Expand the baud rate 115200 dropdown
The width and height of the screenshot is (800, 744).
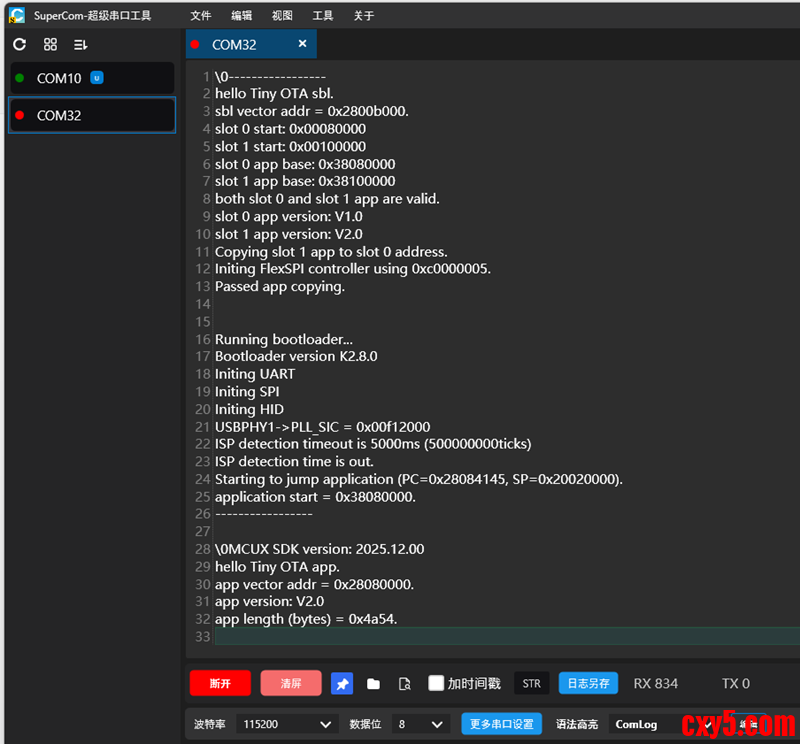(285, 724)
